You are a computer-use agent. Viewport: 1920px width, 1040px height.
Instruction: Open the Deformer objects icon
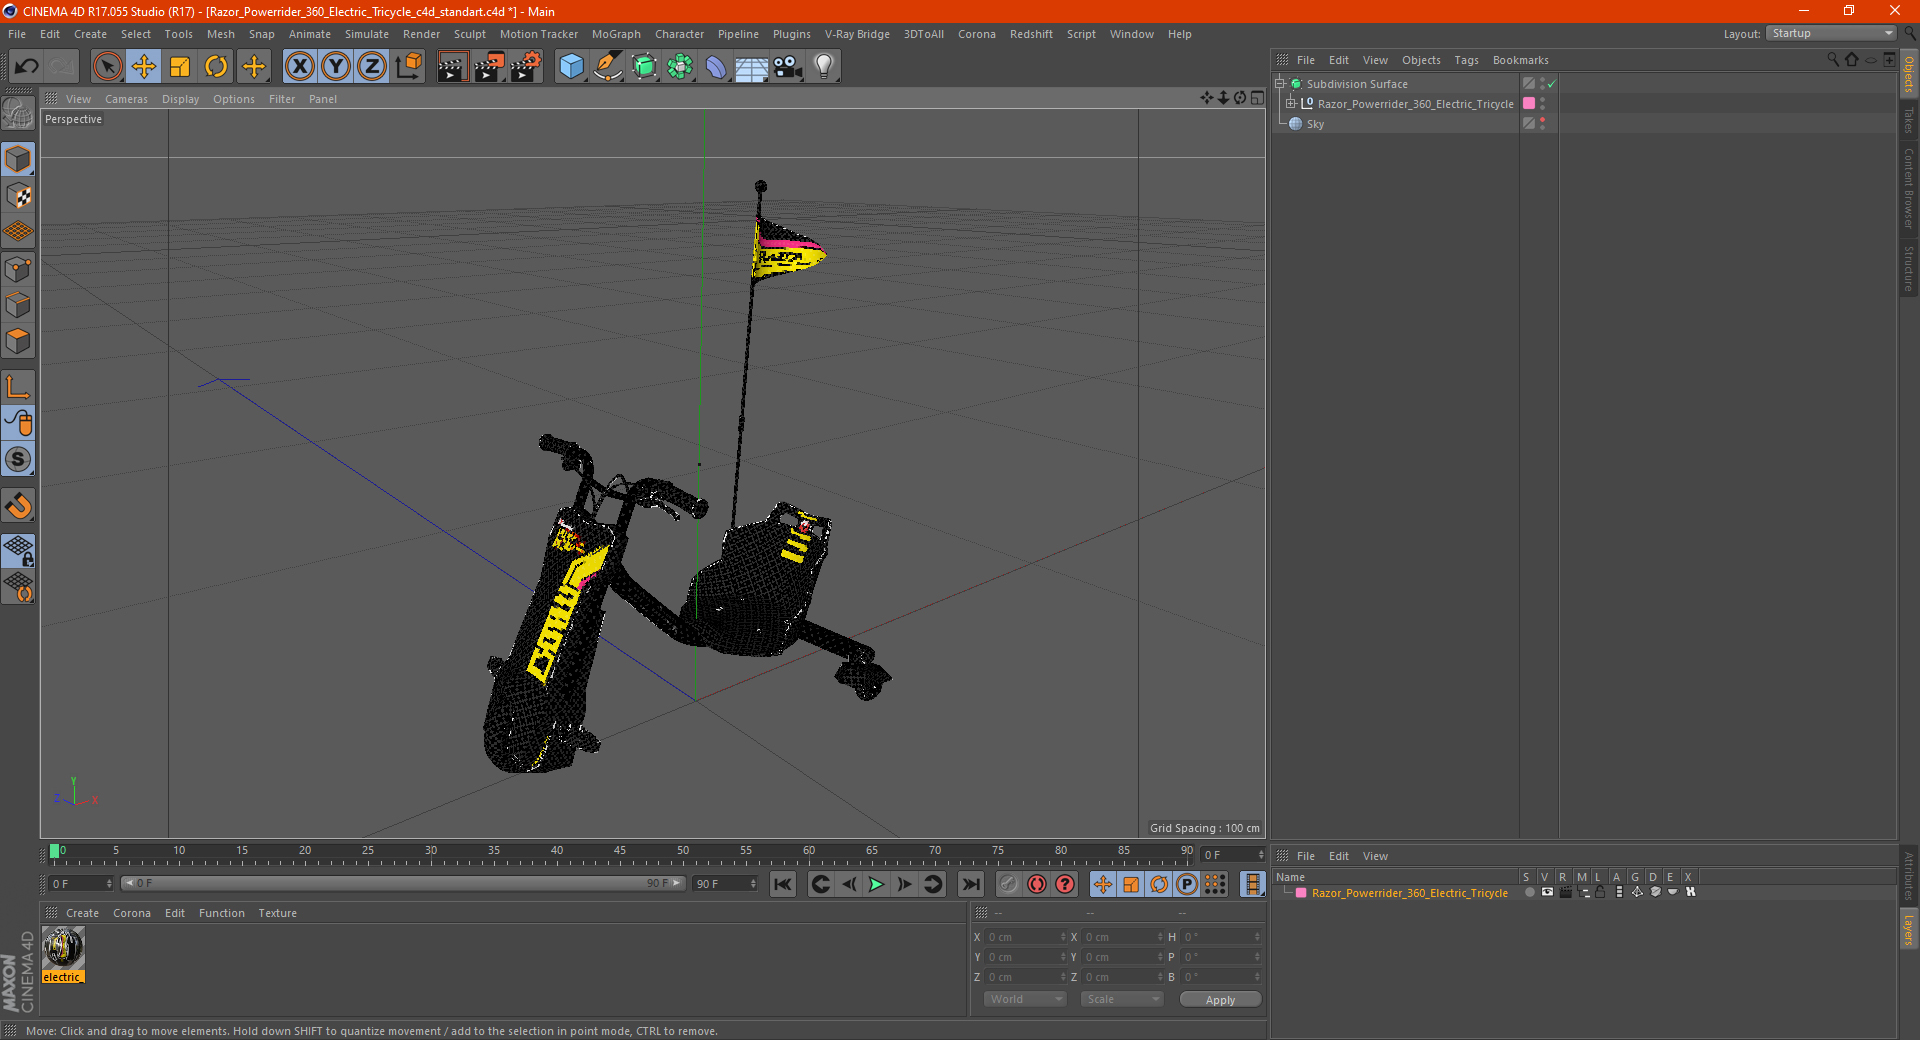(x=716, y=67)
